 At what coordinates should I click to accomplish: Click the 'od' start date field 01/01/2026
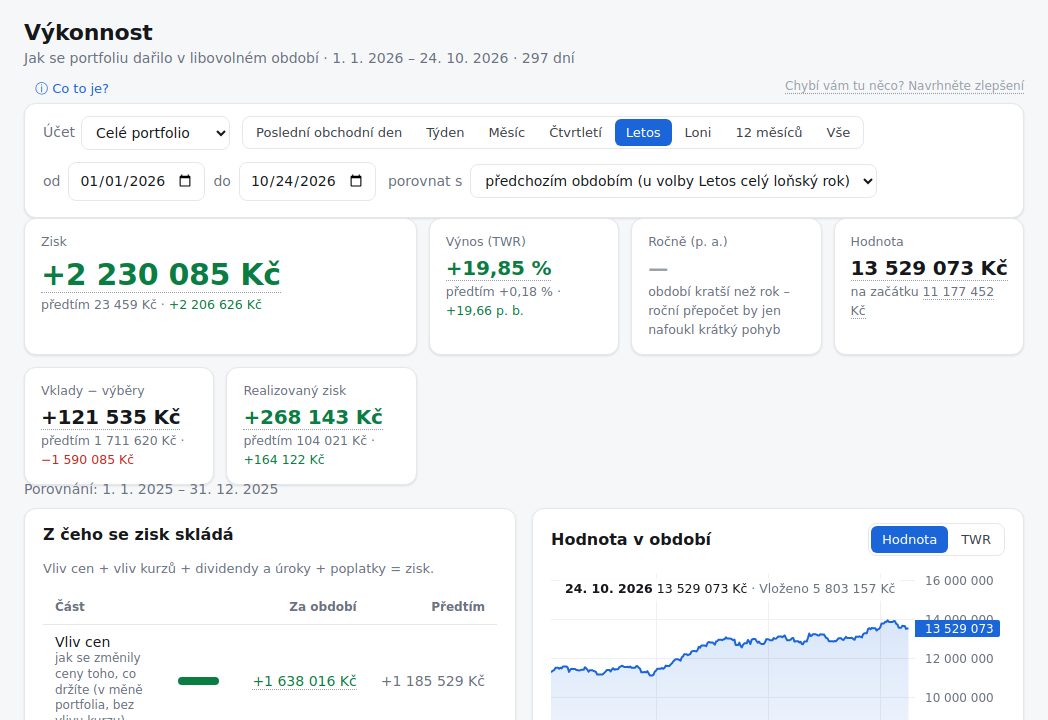136,181
